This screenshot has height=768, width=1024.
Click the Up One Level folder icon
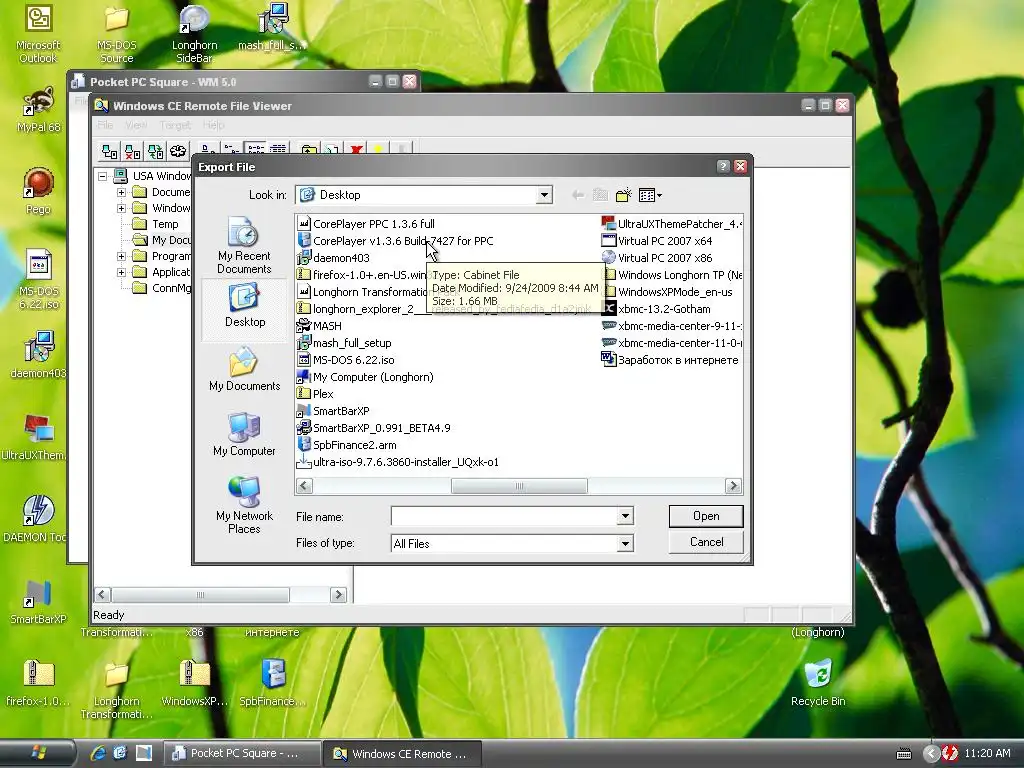pyautogui.click(x=600, y=195)
